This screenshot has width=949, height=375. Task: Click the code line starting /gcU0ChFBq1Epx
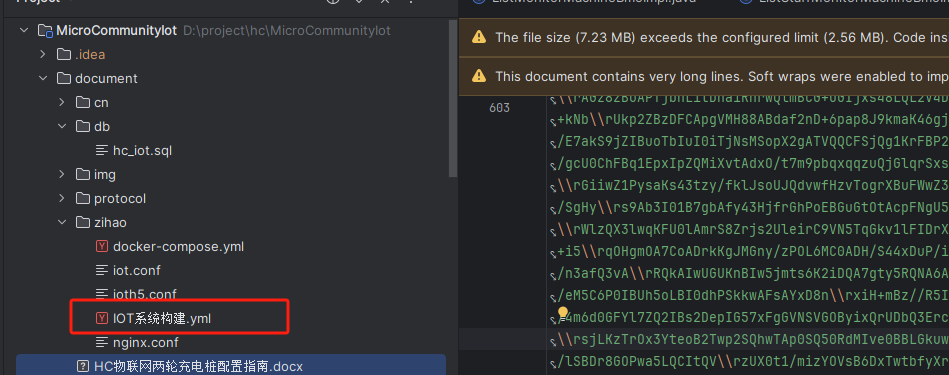[753, 164]
